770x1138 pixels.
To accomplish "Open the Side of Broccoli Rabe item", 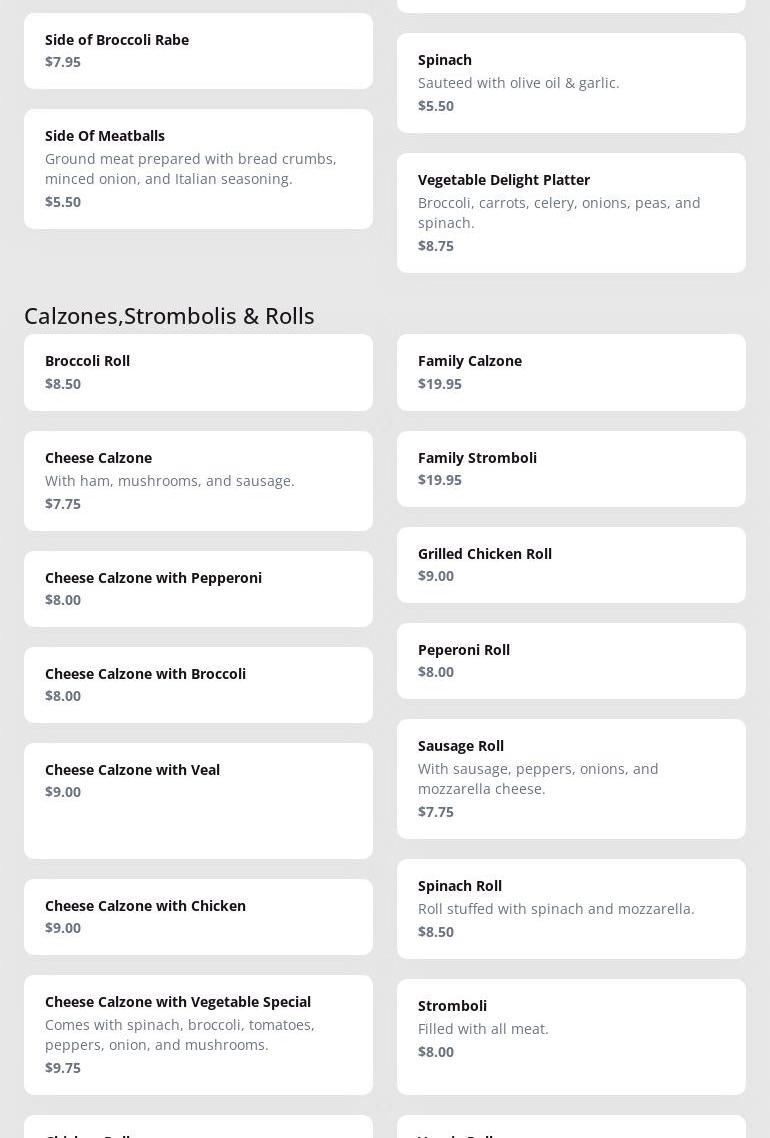I will pyautogui.click(x=198, y=51).
